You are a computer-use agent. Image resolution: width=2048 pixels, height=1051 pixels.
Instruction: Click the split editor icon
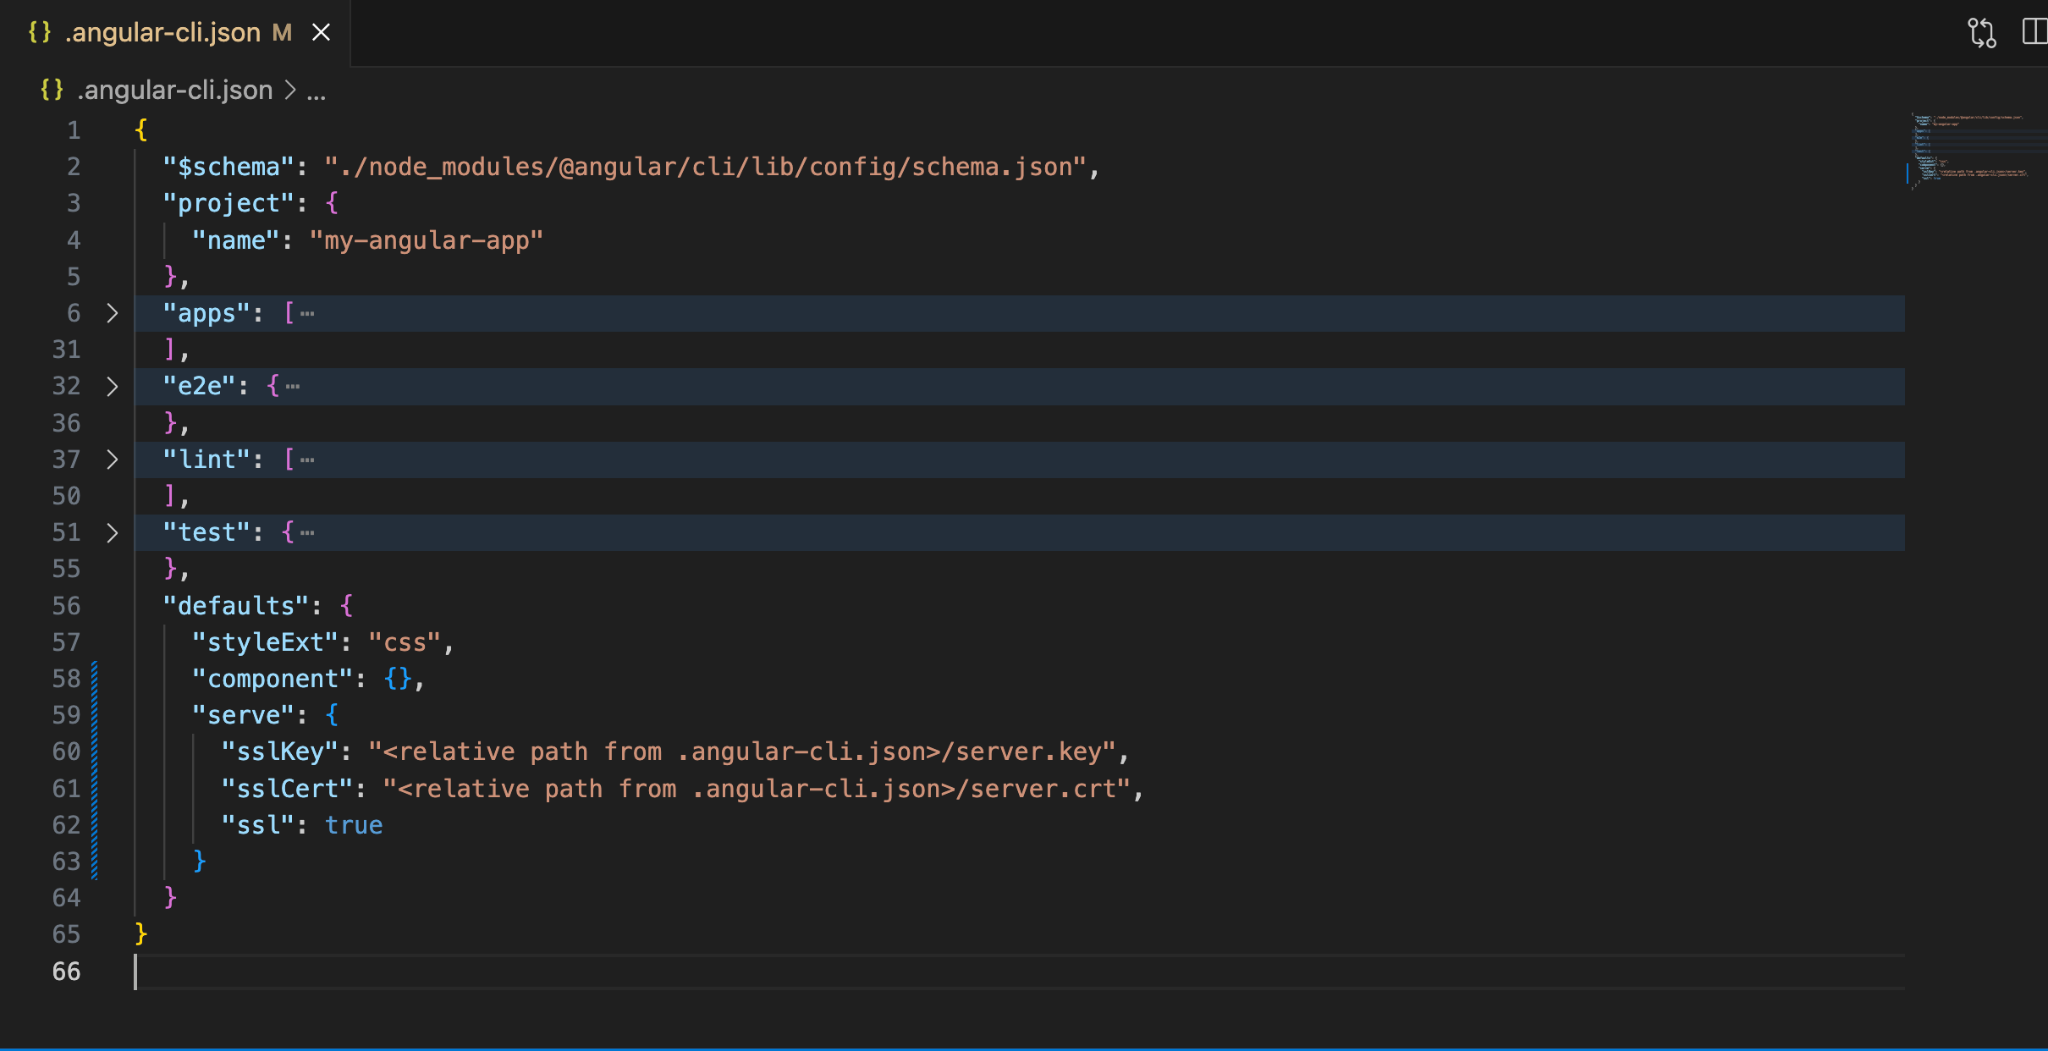click(2034, 32)
